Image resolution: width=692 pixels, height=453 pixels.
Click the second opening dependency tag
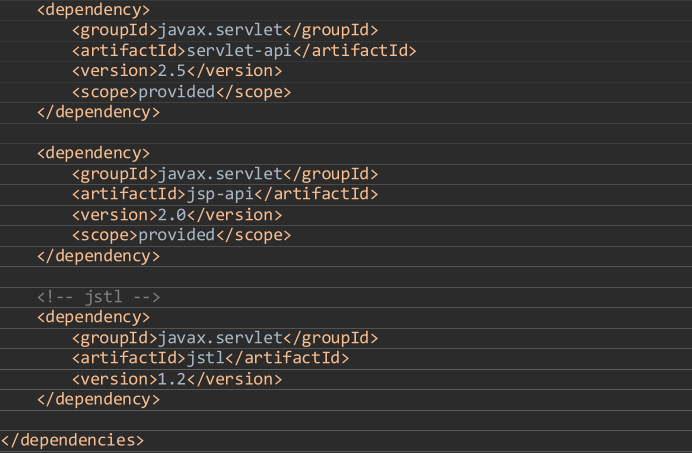(x=94, y=153)
